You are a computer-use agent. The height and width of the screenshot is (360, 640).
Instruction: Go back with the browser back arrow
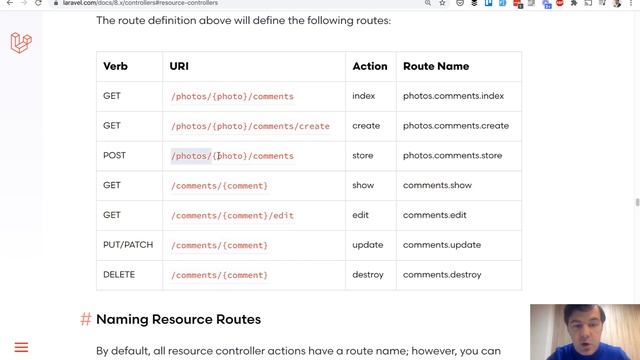pyautogui.click(x=9, y=3)
